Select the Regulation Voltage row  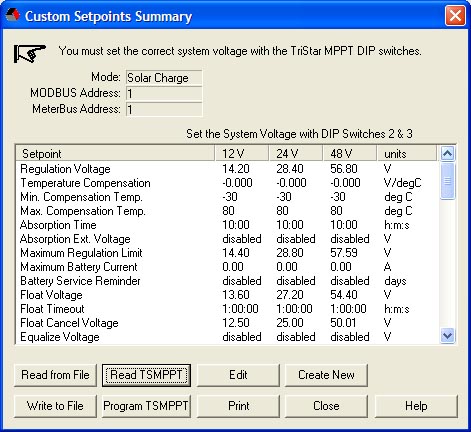[x=227, y=169]
